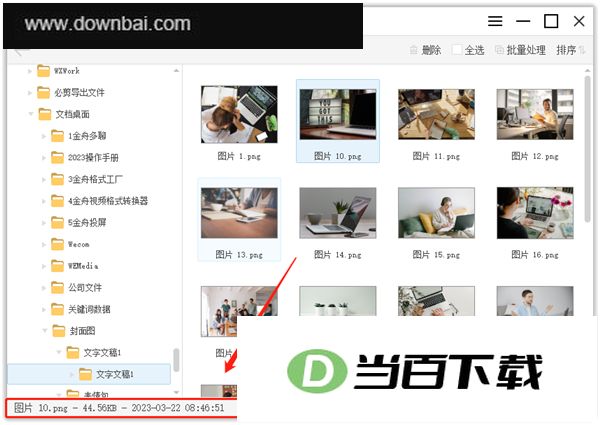The image size is (600, 425).
Task: Click the file name 图片 15.png
Action: [436, 255]
